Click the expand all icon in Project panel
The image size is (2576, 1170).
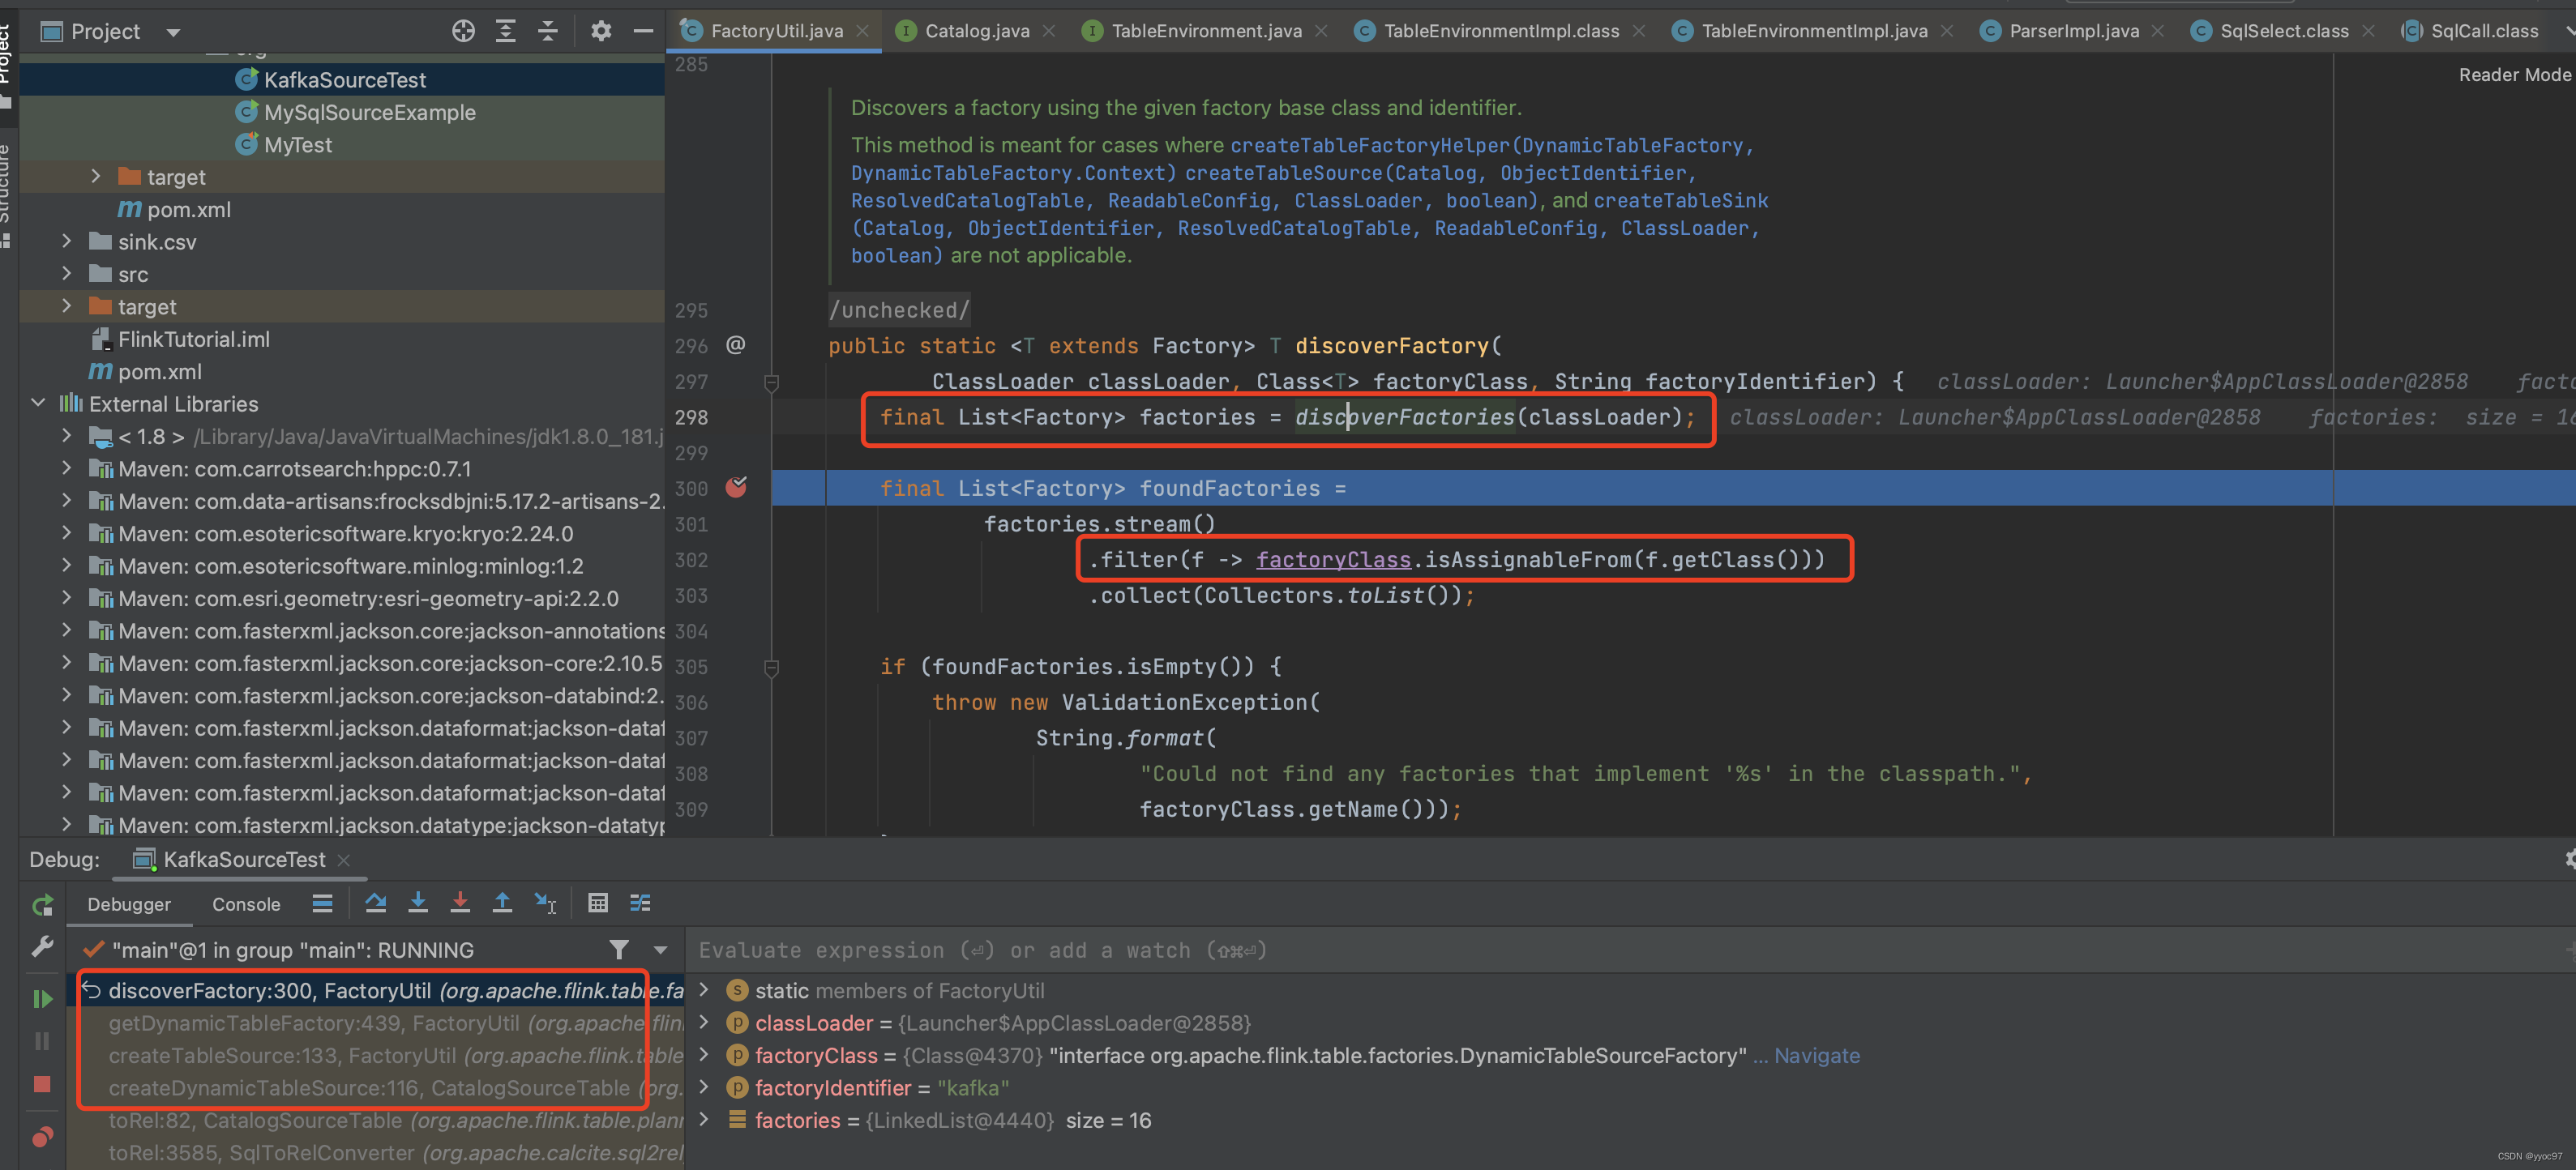(x=506, y=31)
